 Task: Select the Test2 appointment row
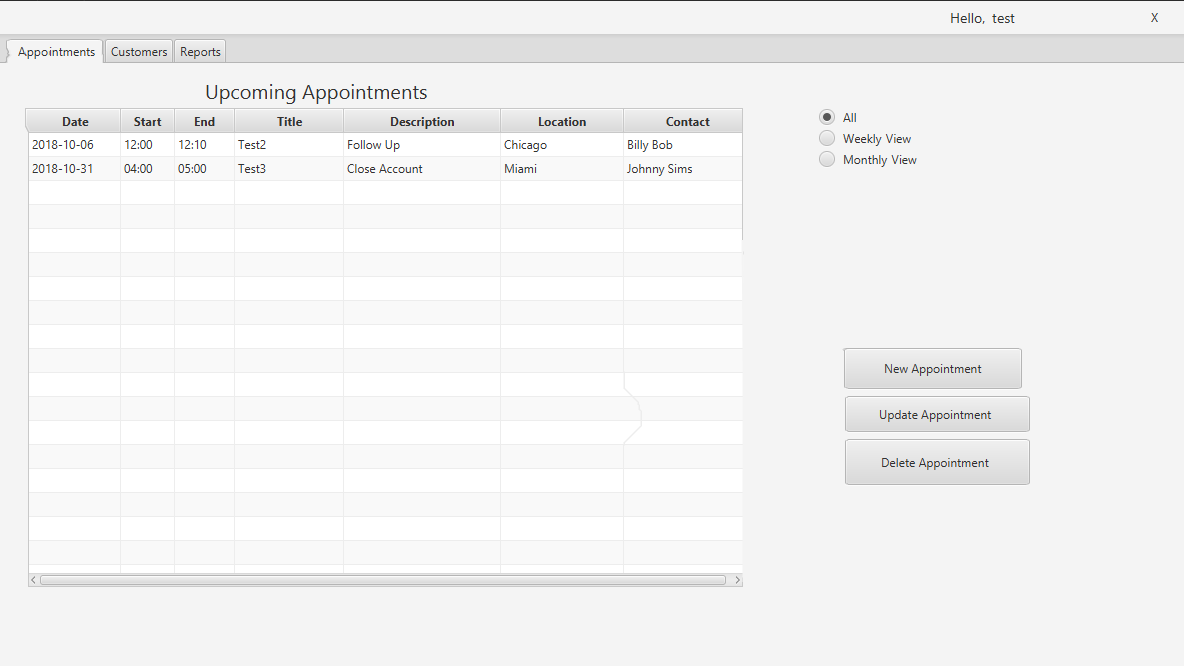[289, 144]
